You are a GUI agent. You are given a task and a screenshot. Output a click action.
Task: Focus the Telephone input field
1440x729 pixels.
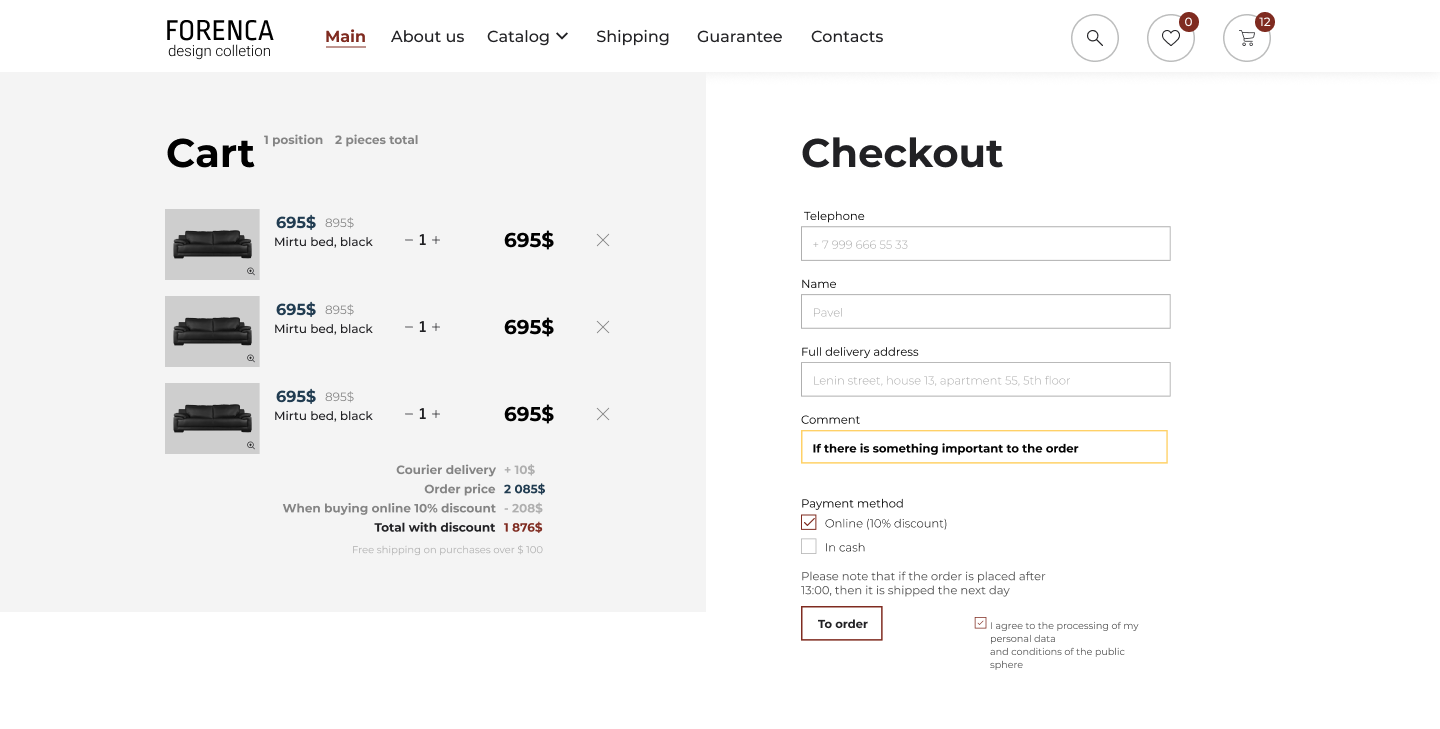point(985,243)
